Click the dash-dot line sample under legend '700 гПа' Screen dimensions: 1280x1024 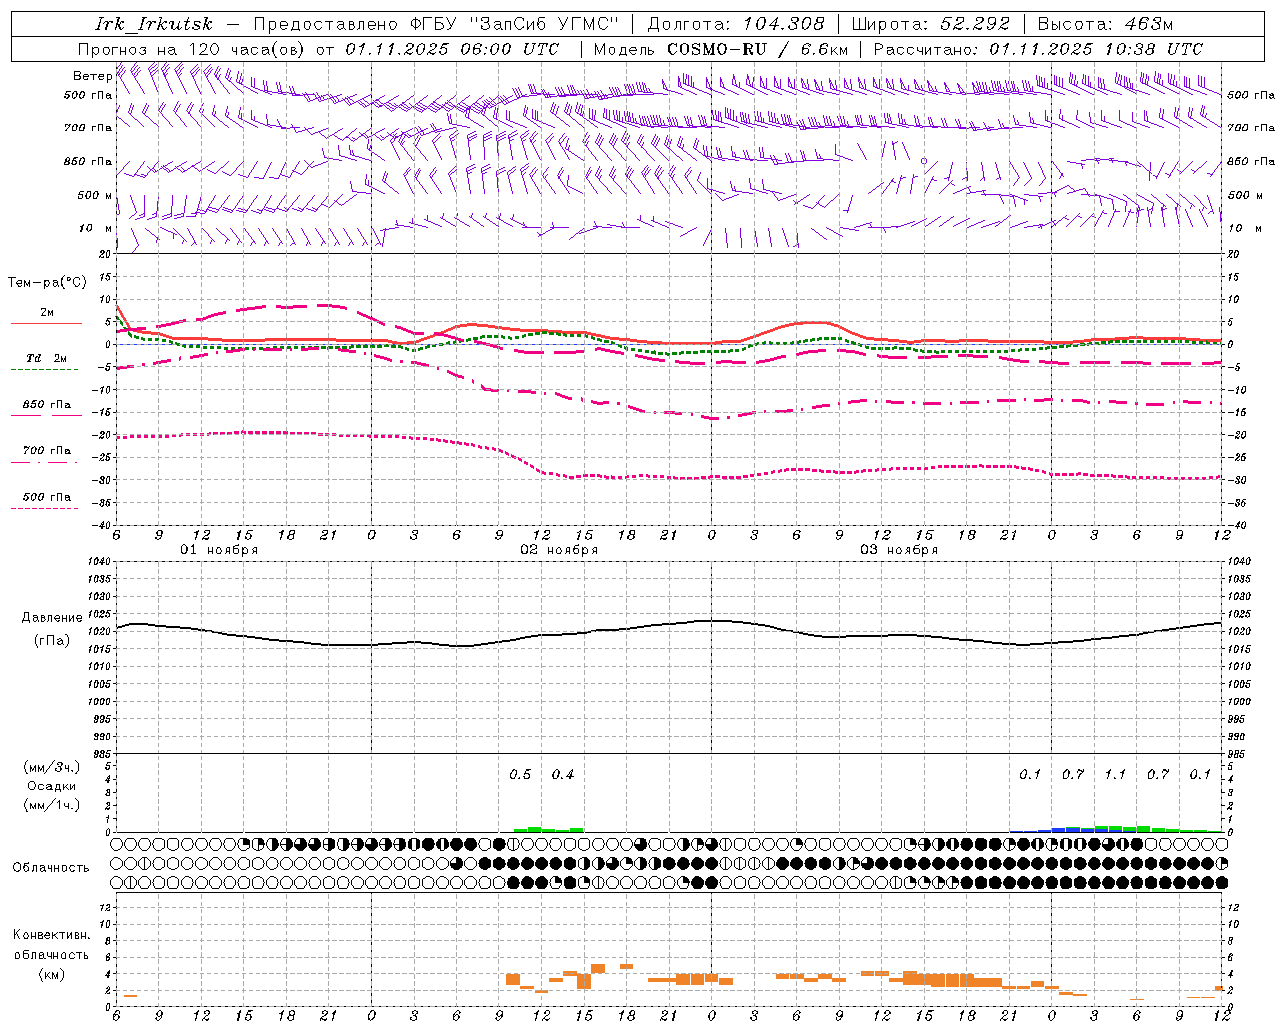(44, 462)
